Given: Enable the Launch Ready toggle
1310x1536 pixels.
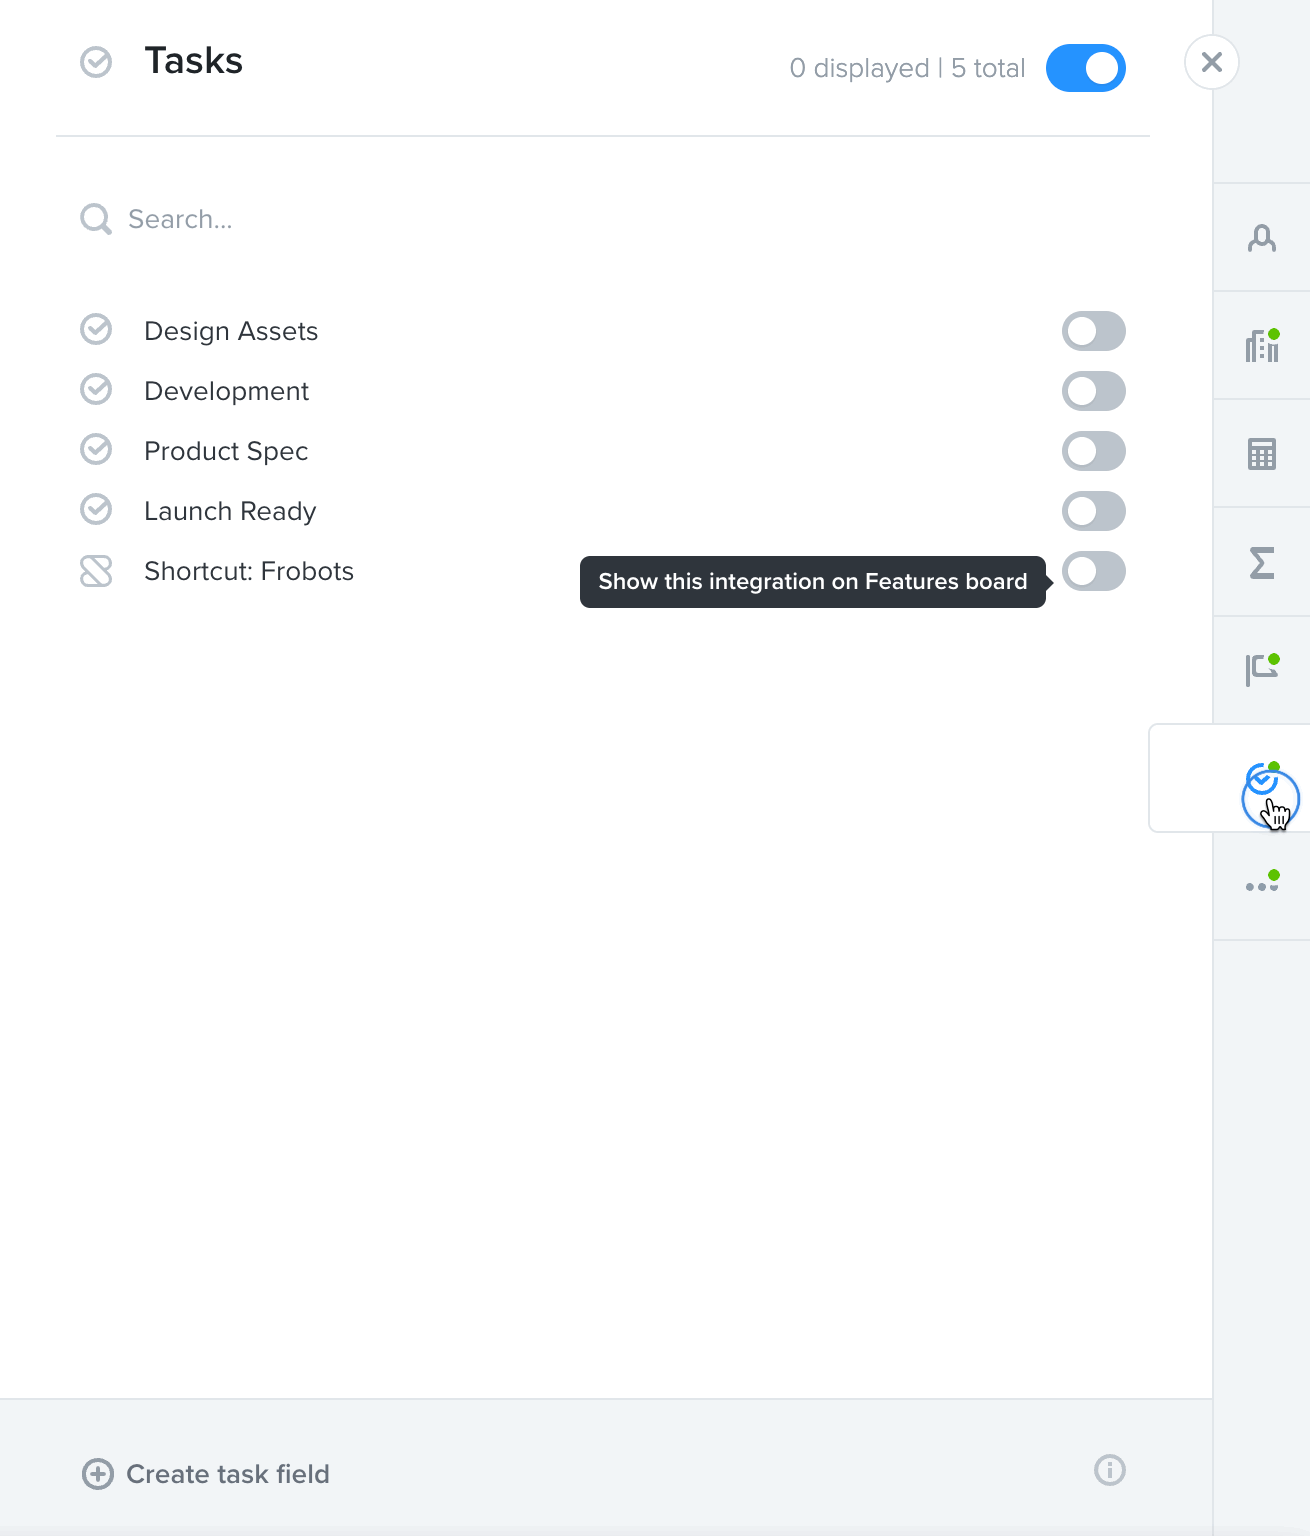Looking at the screenshot, I should 1094,511.
